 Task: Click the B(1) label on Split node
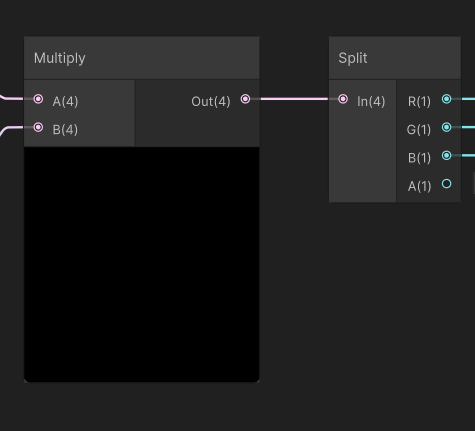click(419, 158)
